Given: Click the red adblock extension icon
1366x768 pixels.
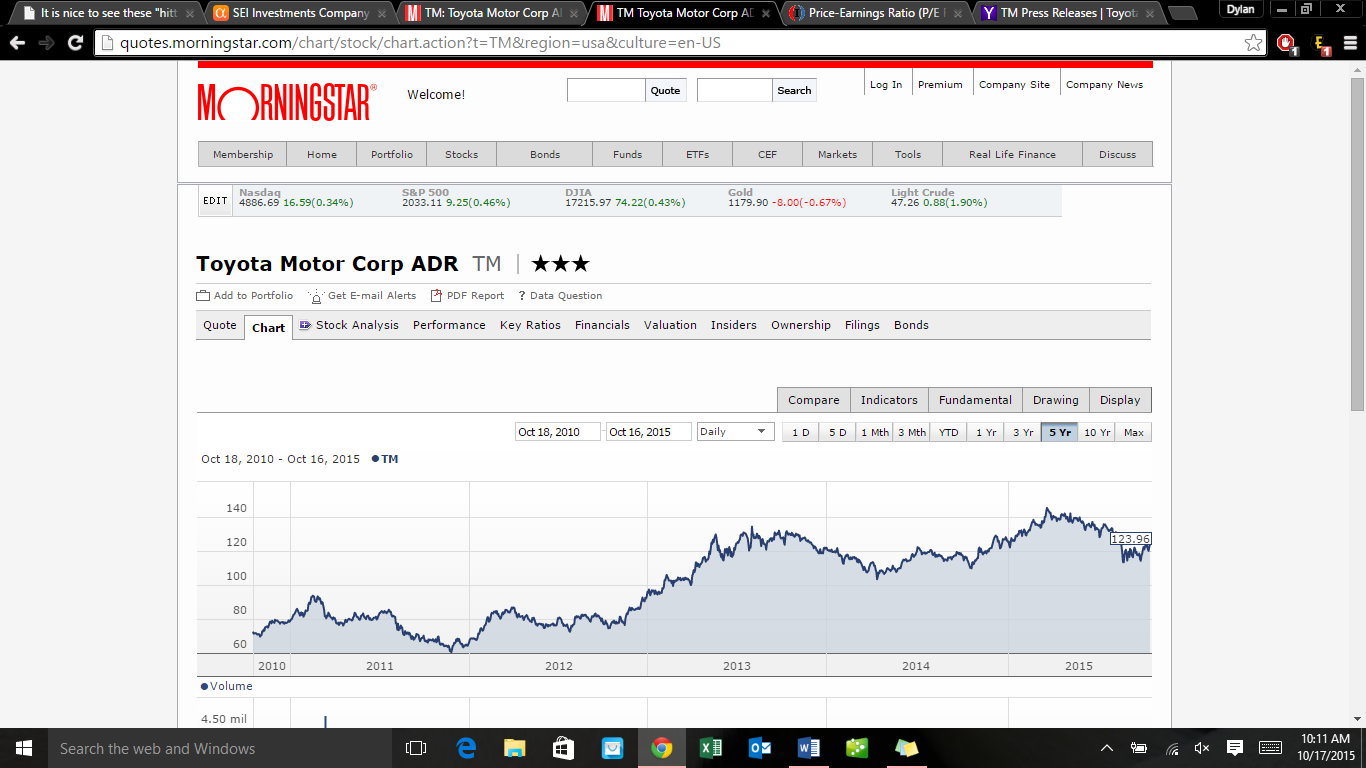Looking at the screenshot, I should click(x=1286, y=43).
